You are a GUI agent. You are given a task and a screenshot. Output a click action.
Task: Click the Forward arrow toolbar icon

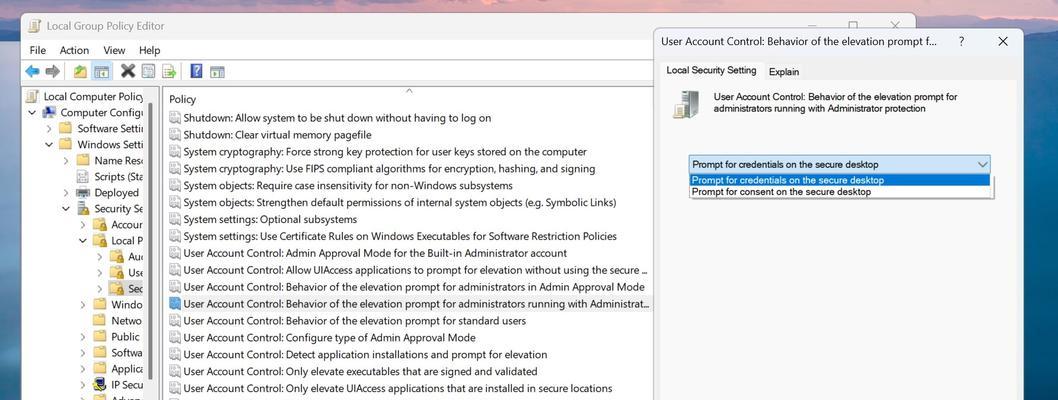(53, 72)
